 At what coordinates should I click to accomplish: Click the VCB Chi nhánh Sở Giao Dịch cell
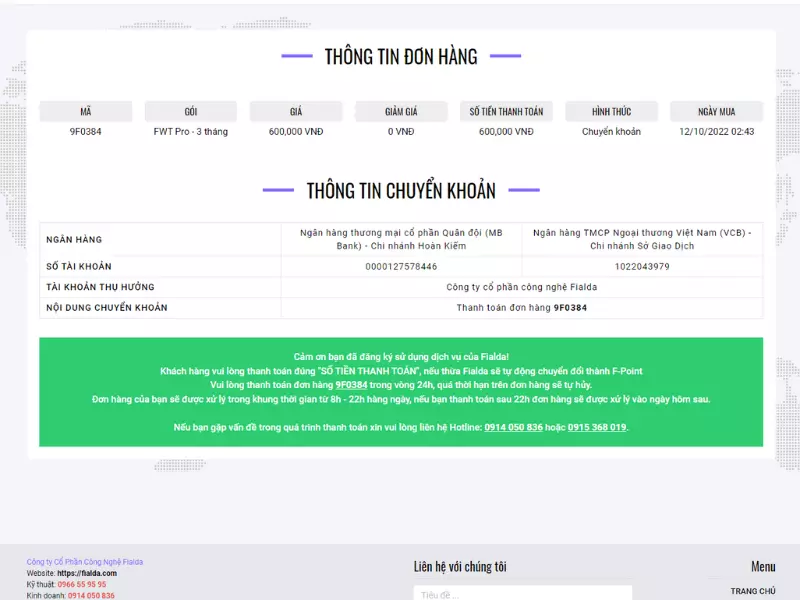coord(642,239)
